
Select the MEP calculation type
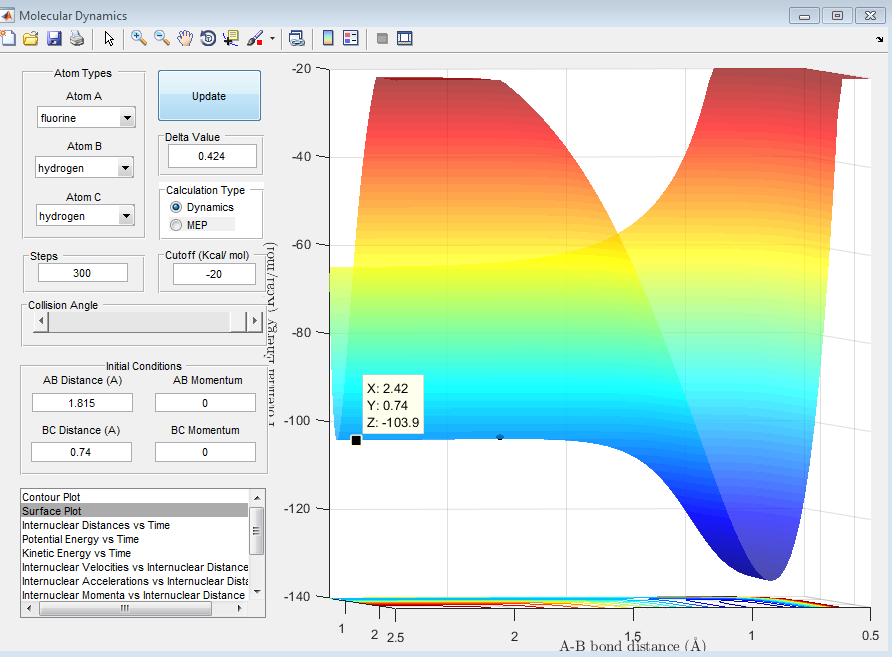point(176,225)
